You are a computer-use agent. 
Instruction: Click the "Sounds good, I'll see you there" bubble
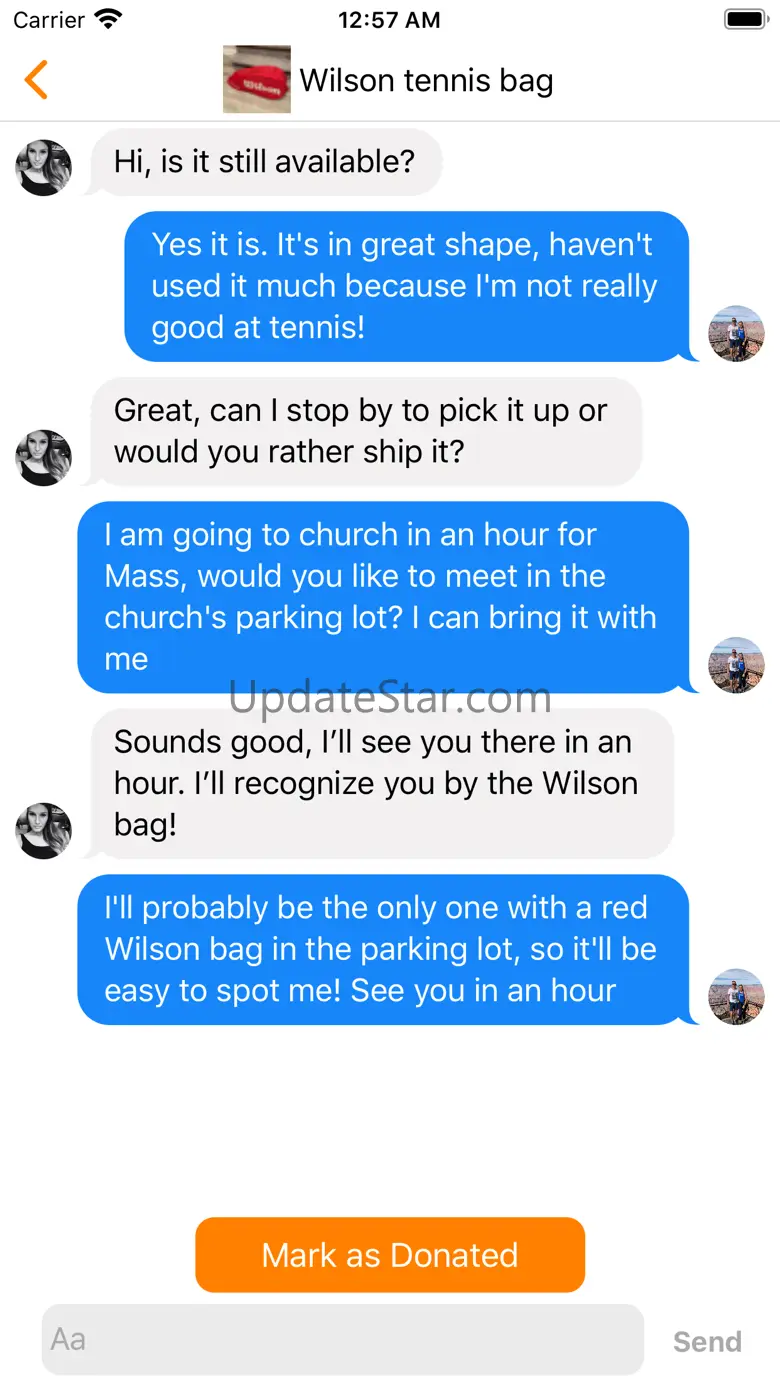(x=381, y=783)
